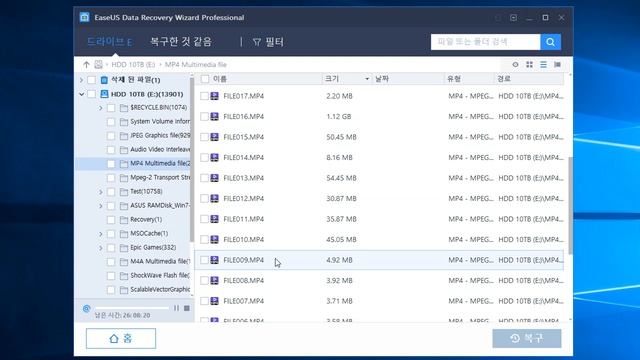Image resolution: width=640 pixels, height=360 pixels.
Task: Click the EaseUS app logo in title bar
Action: 84,17
